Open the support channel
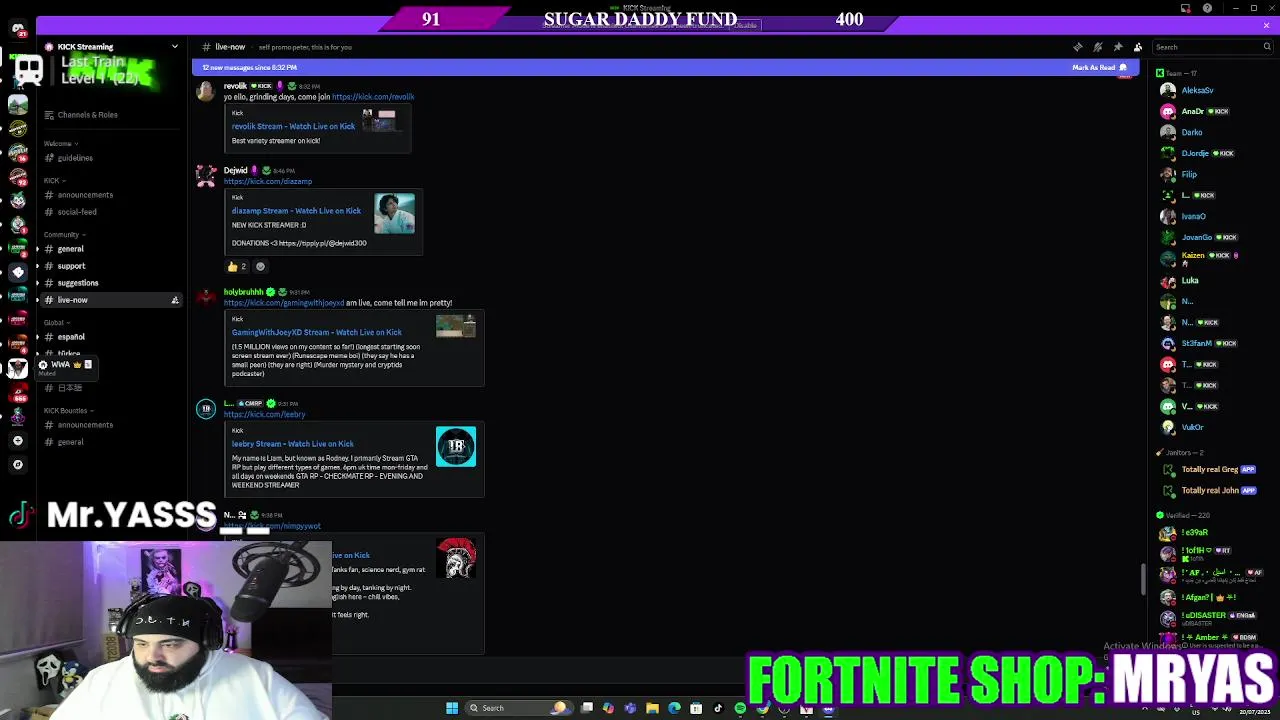The width and height of the screenshot is (1280, 720). tap(71, 266)
